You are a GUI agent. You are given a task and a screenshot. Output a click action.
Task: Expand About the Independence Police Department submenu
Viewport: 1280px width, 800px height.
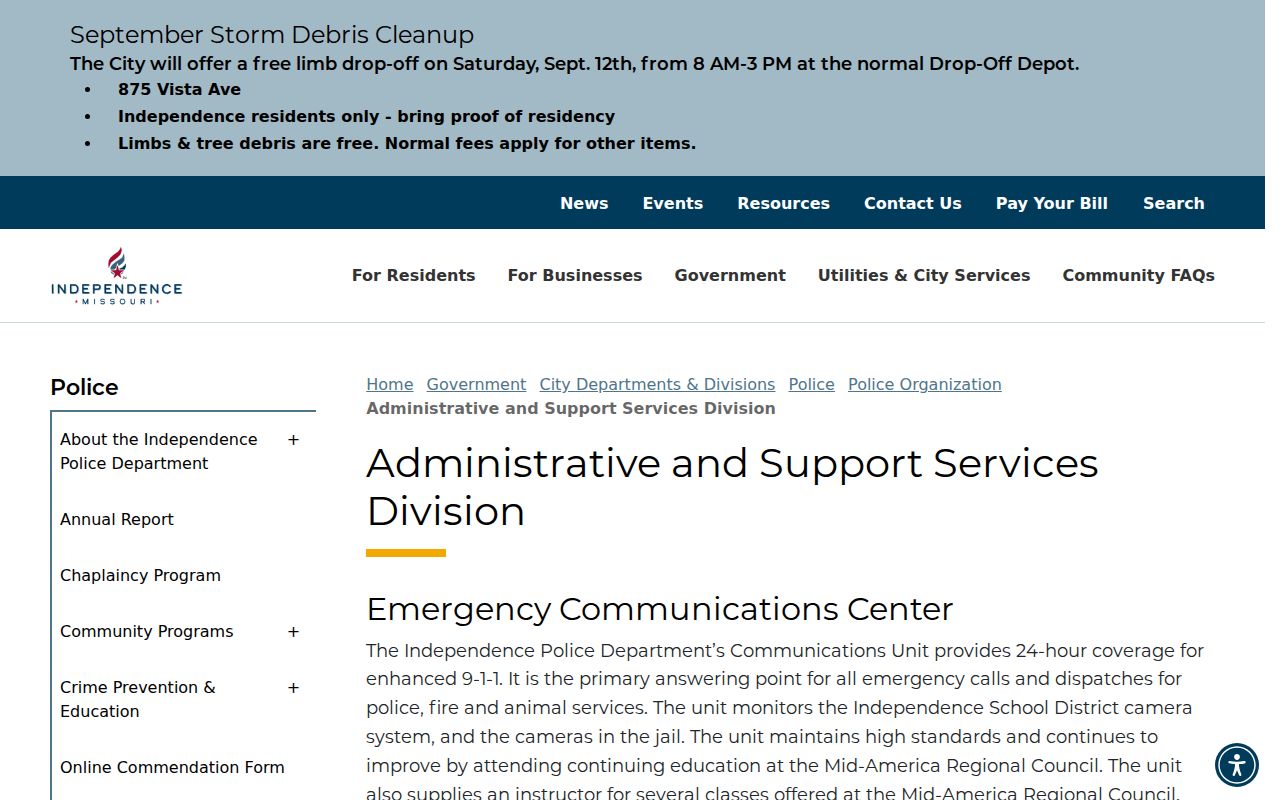click(293, 440)
